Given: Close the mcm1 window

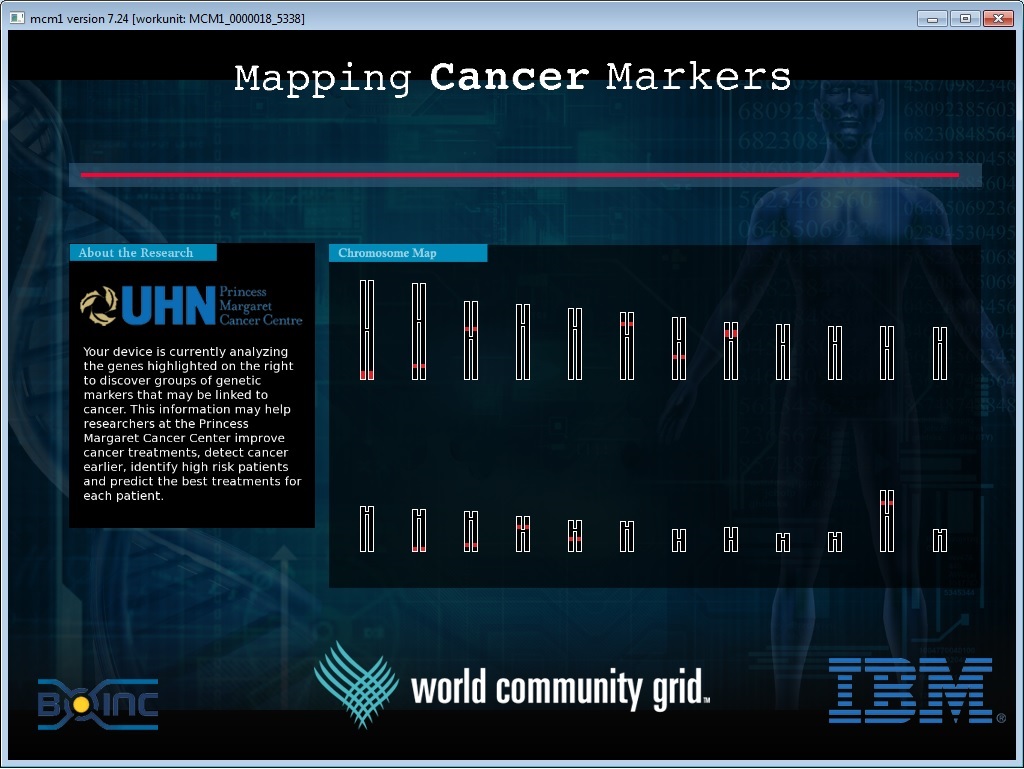Looking at the screenshot, I should [999, 19].
